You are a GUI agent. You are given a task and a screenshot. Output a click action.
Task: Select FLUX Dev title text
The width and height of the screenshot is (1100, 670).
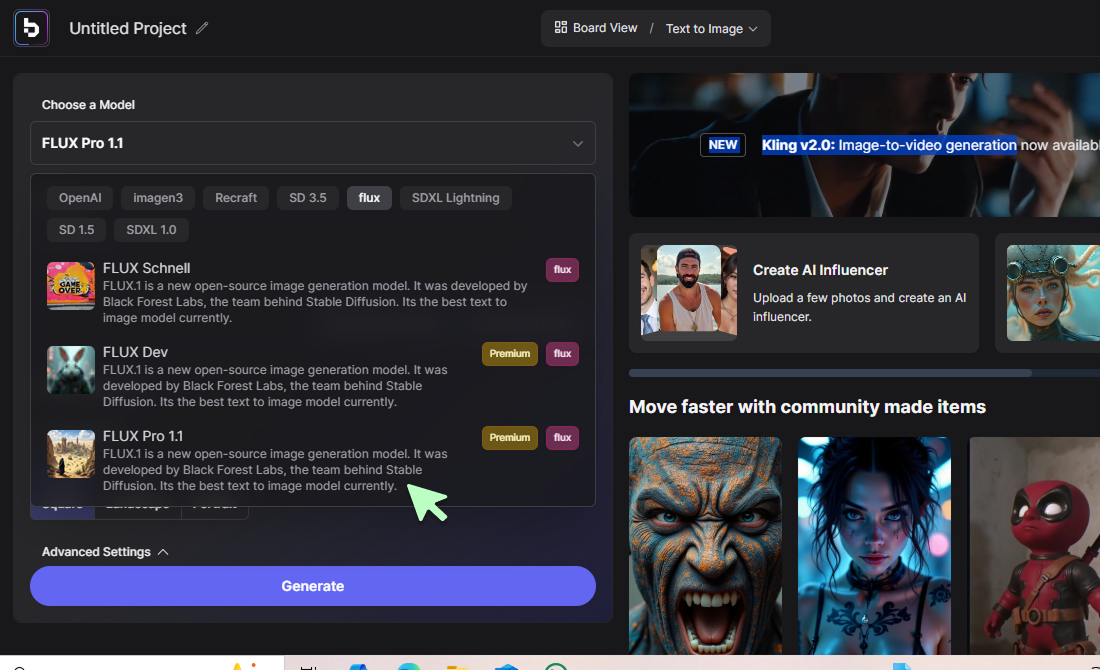[x=135, y=352]
